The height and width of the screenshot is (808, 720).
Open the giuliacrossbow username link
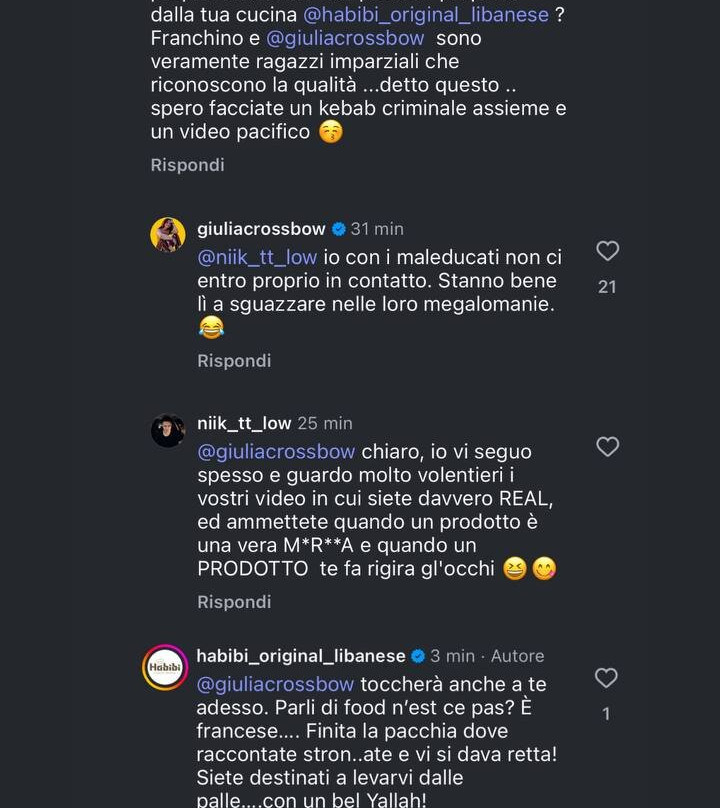(261, 229)
